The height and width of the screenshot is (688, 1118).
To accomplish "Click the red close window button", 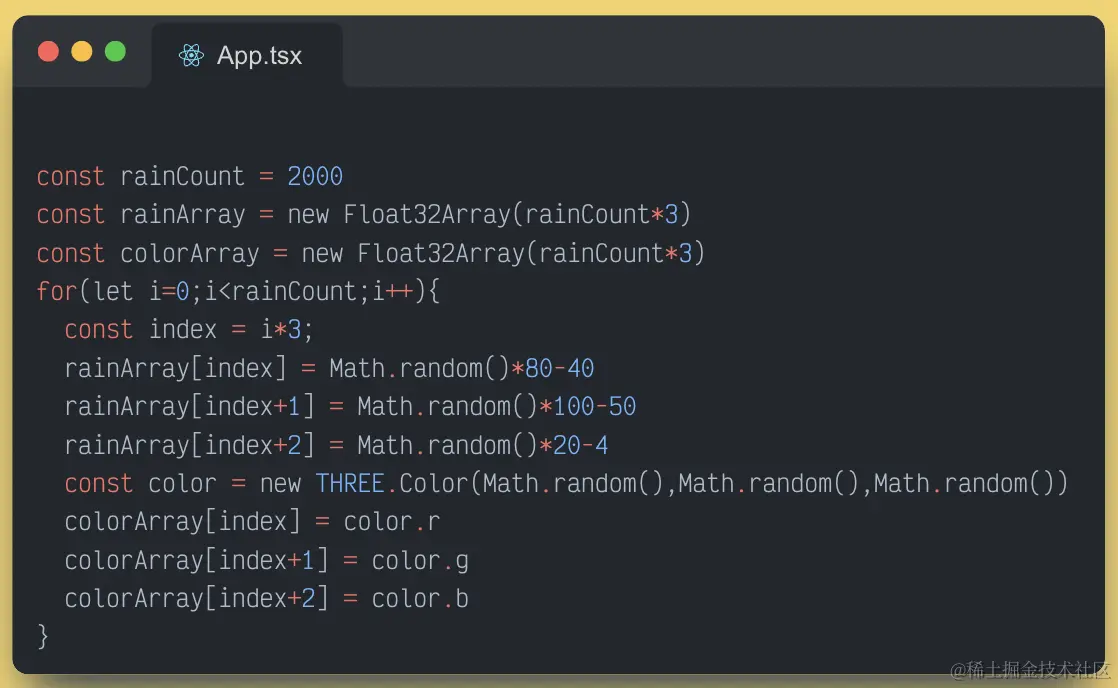I will point(48,52).
